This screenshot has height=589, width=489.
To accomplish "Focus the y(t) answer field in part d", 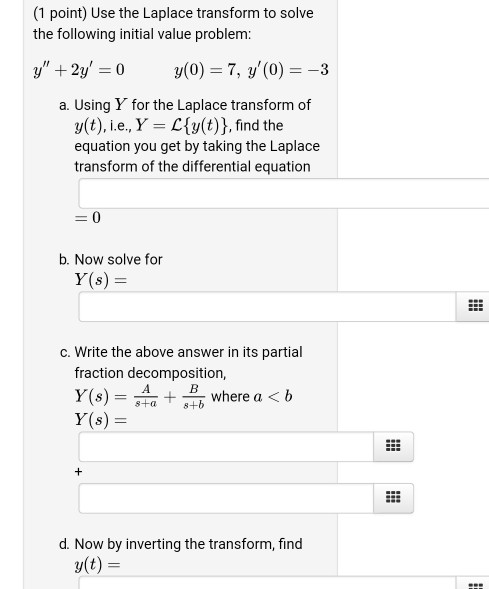I will pyautogui.click(x=267, y=583).
